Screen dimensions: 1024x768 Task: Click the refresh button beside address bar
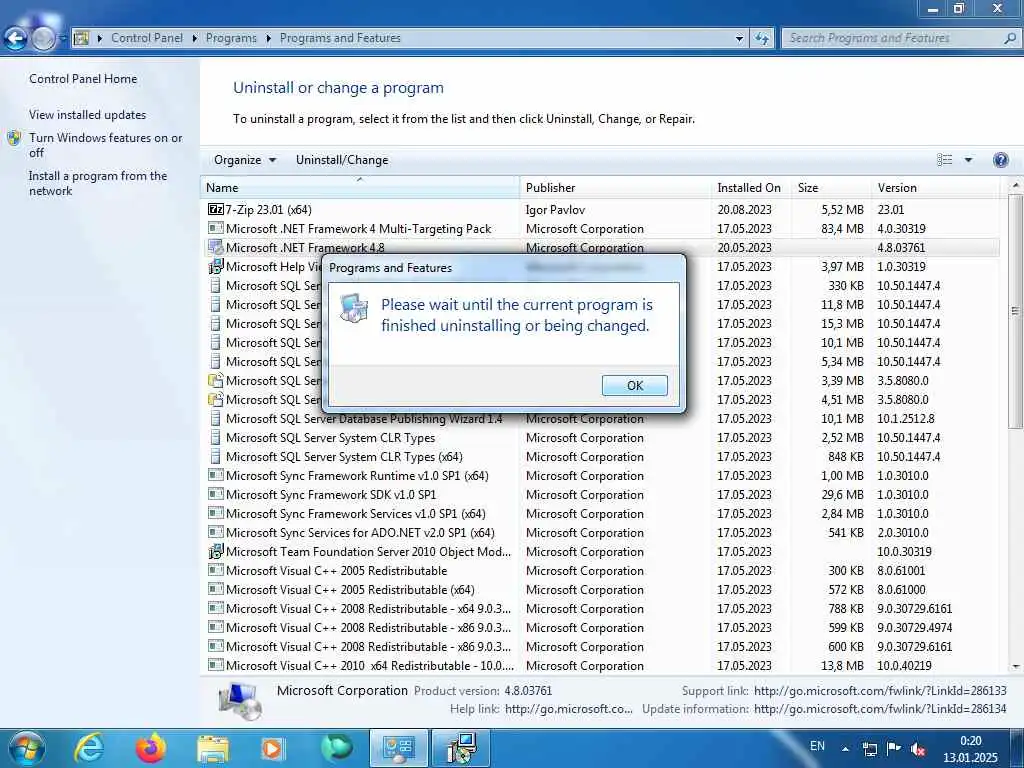coord(761,39)
